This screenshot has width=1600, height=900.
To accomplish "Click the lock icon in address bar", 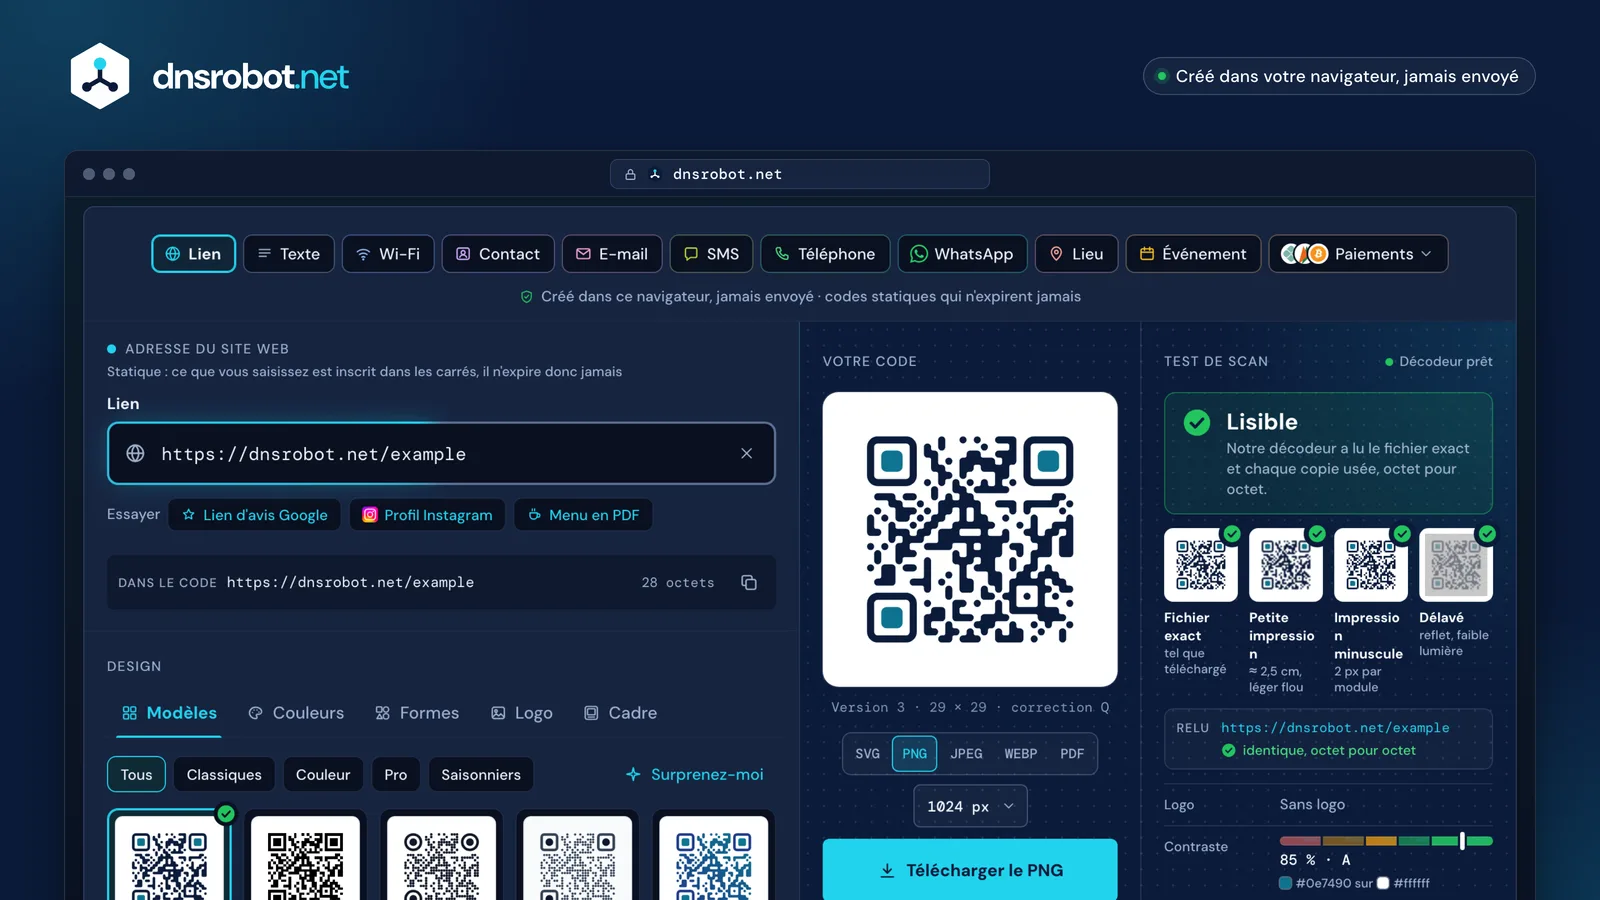I will [630, 174].
